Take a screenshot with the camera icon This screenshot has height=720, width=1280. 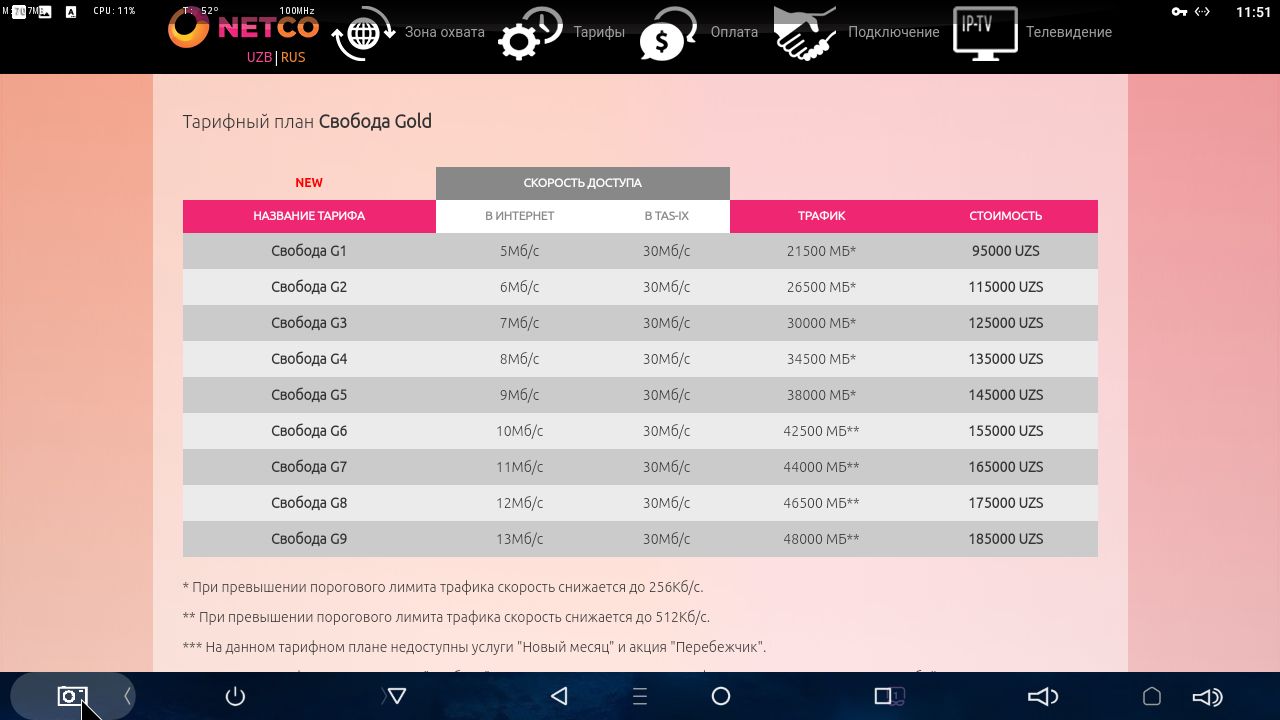(72, 696)
